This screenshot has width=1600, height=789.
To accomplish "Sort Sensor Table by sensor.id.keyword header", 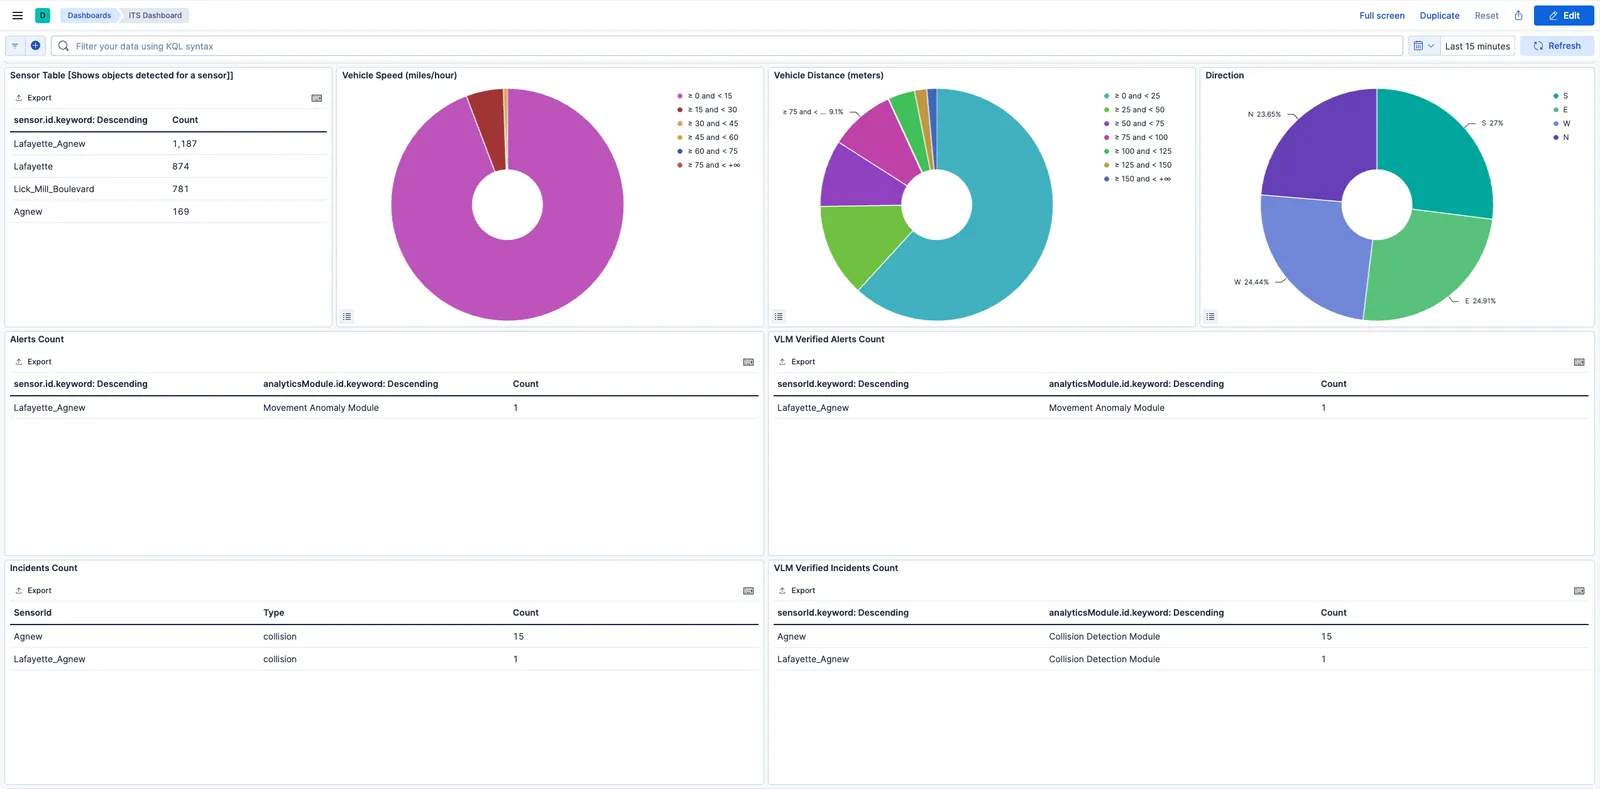I will (80, 120).
